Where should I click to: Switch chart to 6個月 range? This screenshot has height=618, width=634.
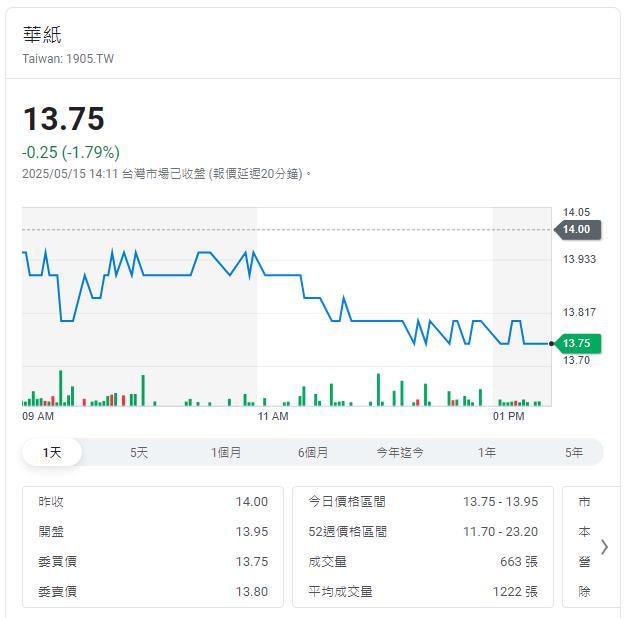[x=313, y=452]
